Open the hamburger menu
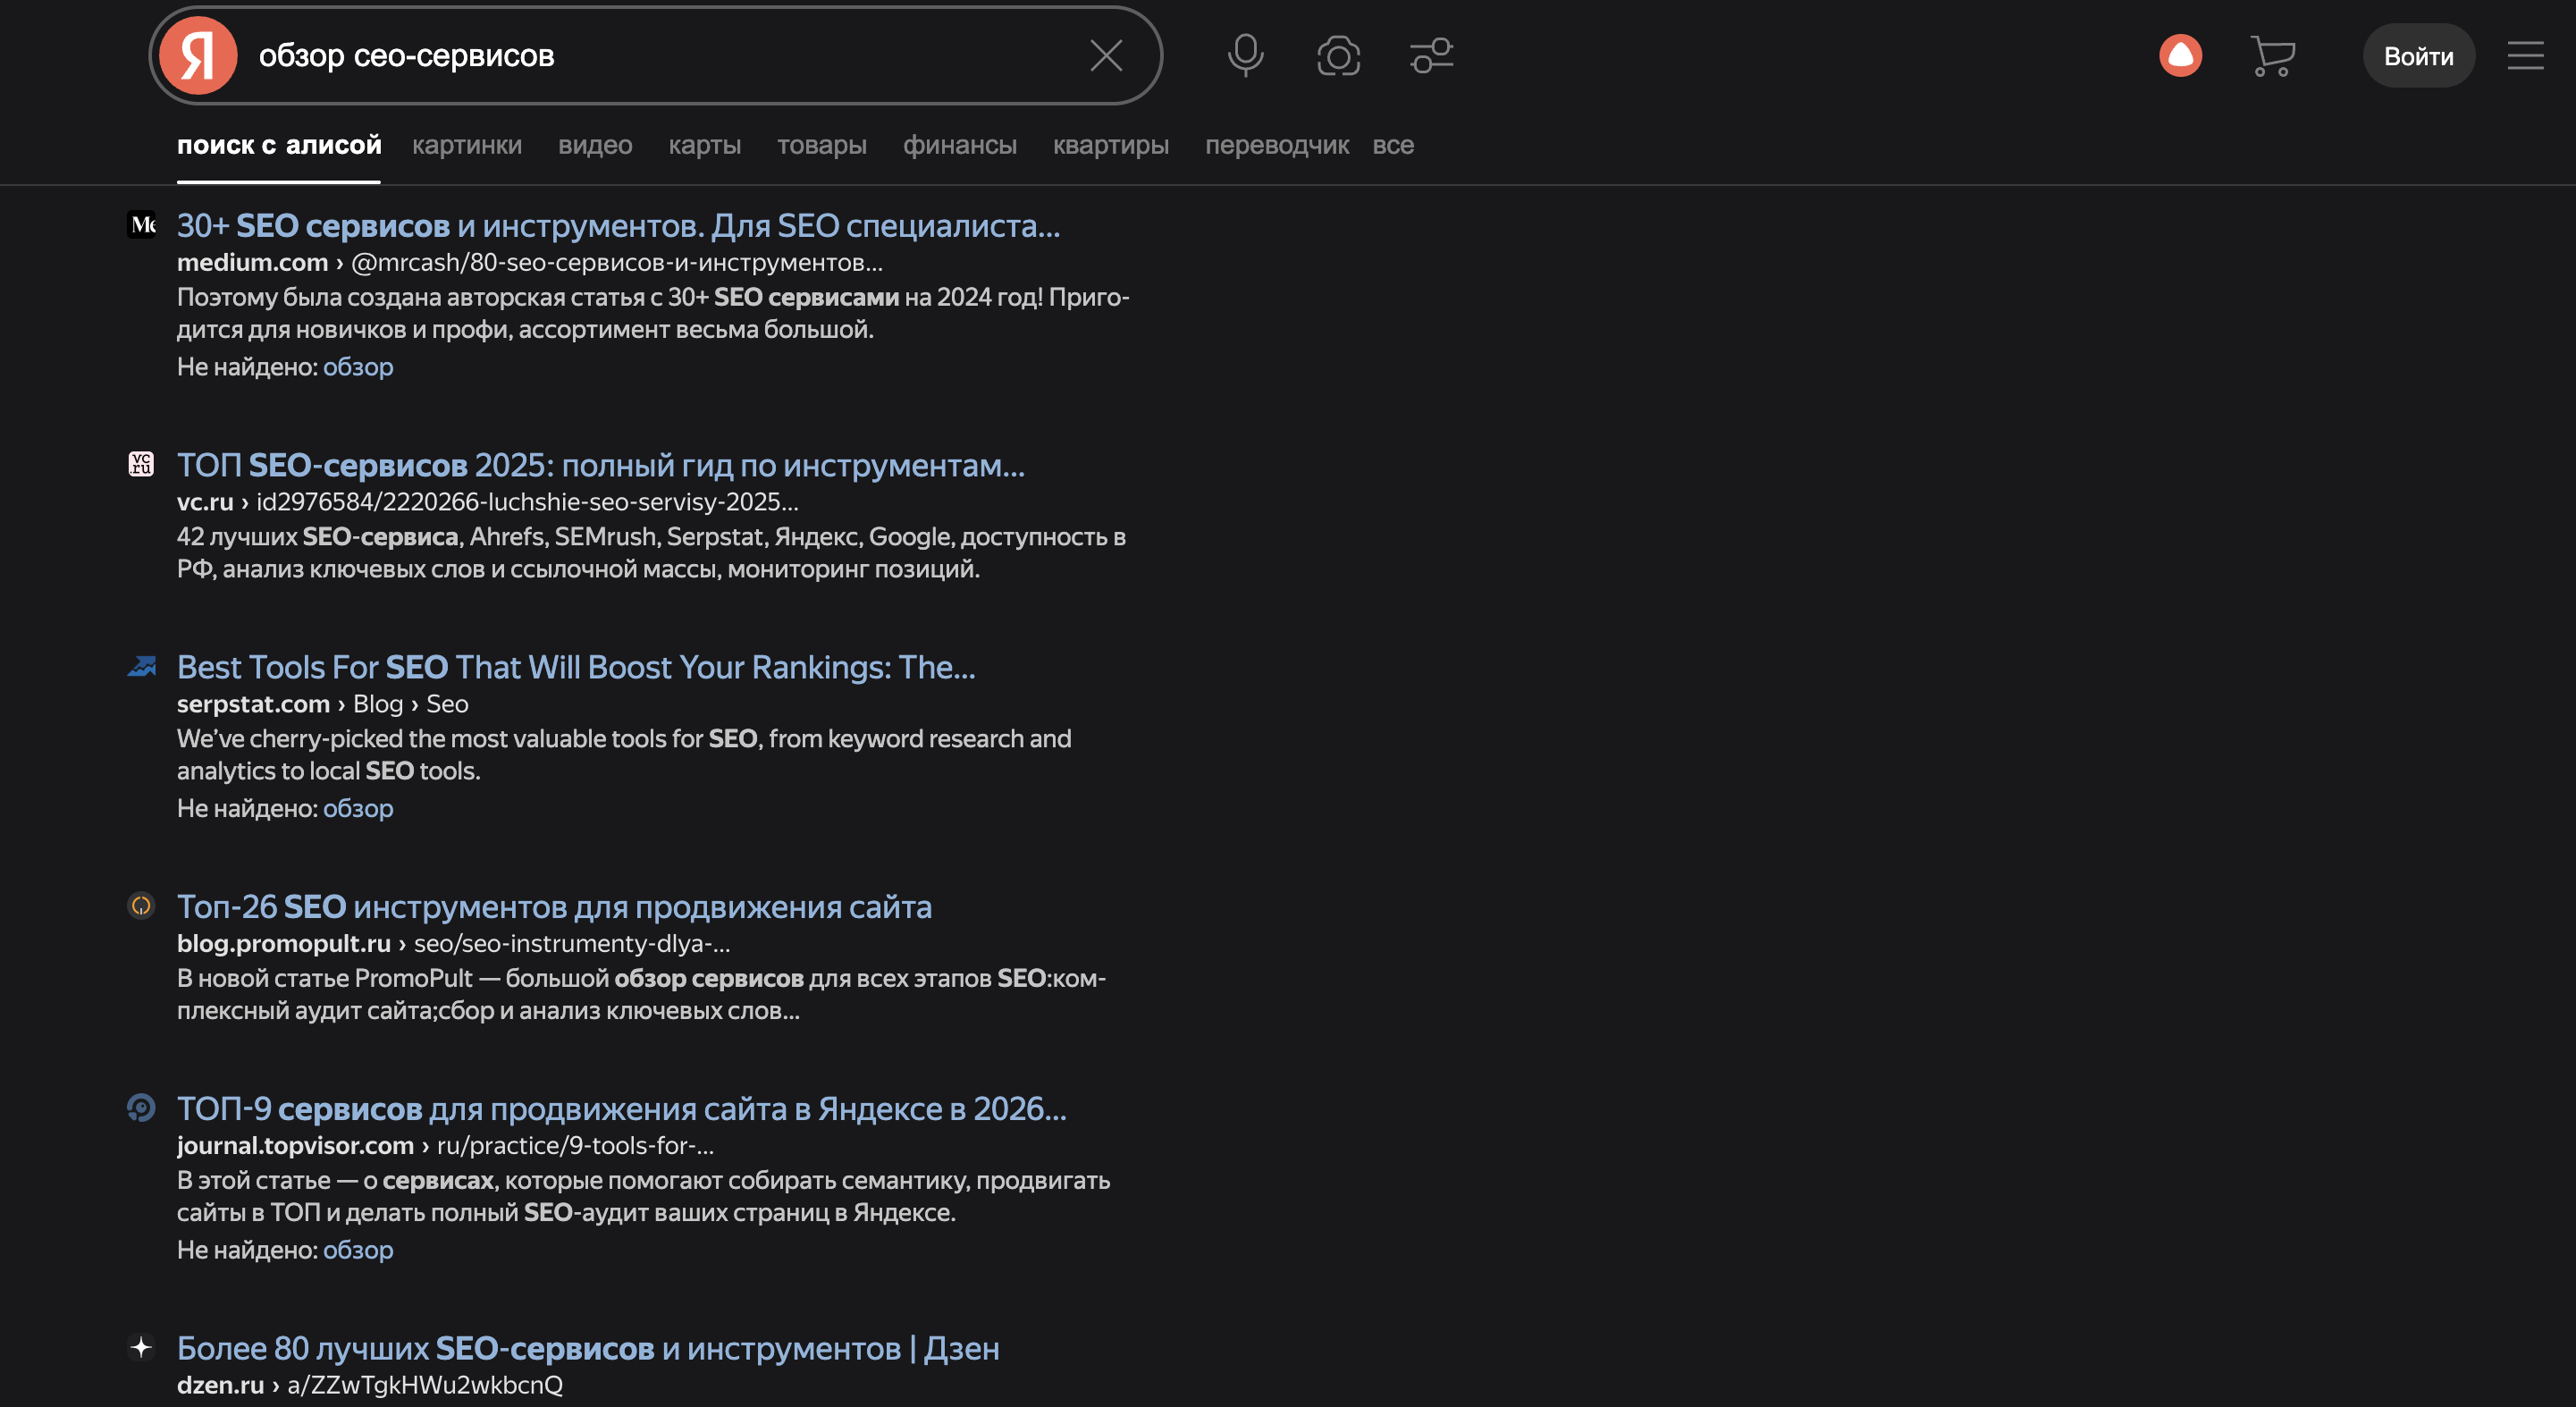Image resolution: width=2576 pixels, height=1407 pixels. (2525, 56)
